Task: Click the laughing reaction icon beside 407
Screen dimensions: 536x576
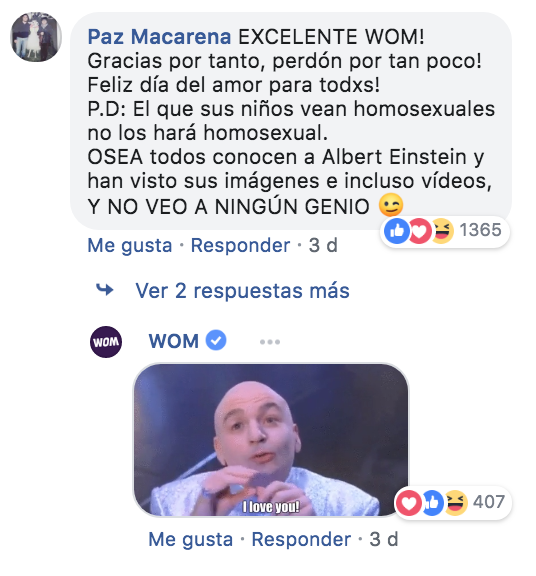Action: point(456,503)
